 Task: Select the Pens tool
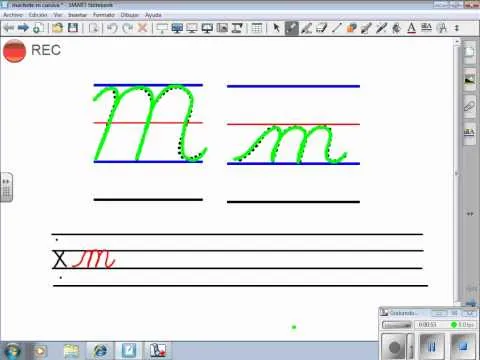(x=292, y=28)
